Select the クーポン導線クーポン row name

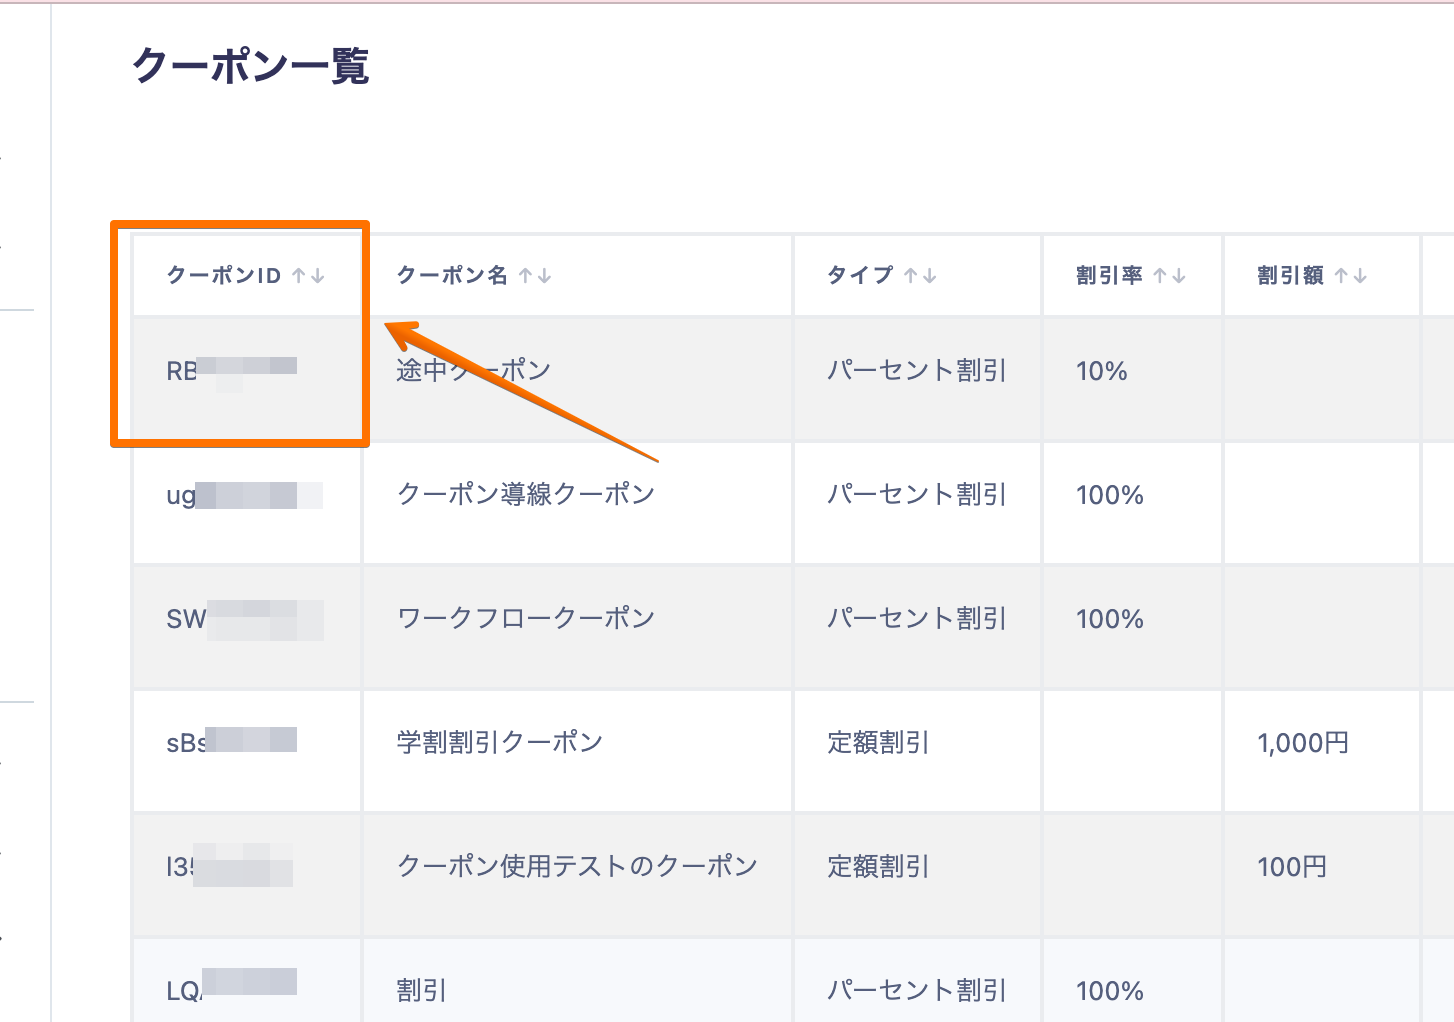tap(526, 494)
